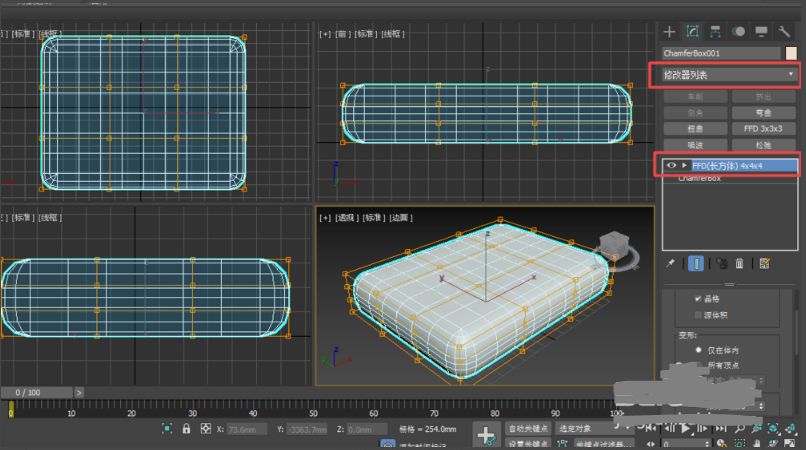Click the Y coordinate field
This screenshot has width=806, height=450.
click(307, 429)
